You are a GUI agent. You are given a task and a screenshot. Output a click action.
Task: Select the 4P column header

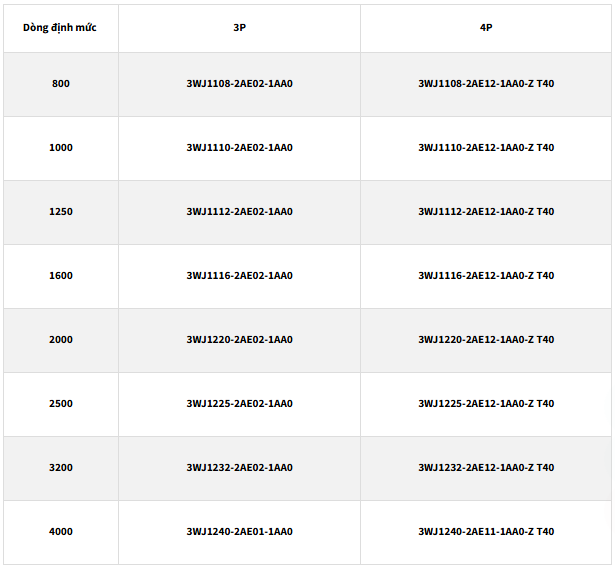486,27
